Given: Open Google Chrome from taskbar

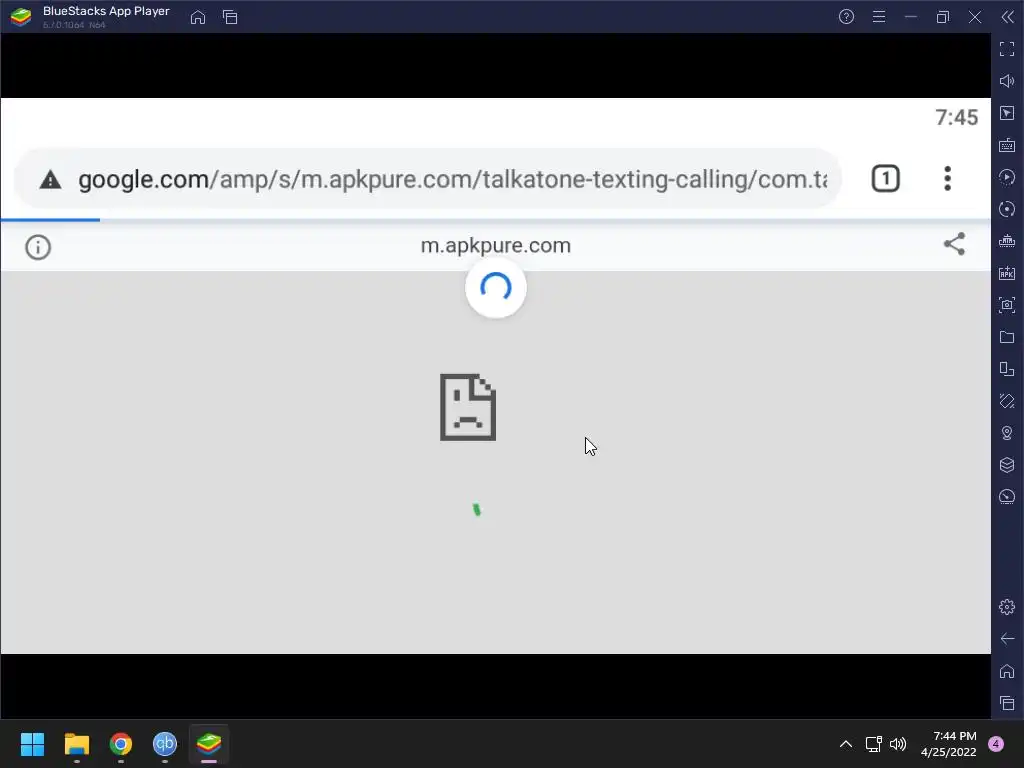Looking at the screenshot, I should 121,744.
